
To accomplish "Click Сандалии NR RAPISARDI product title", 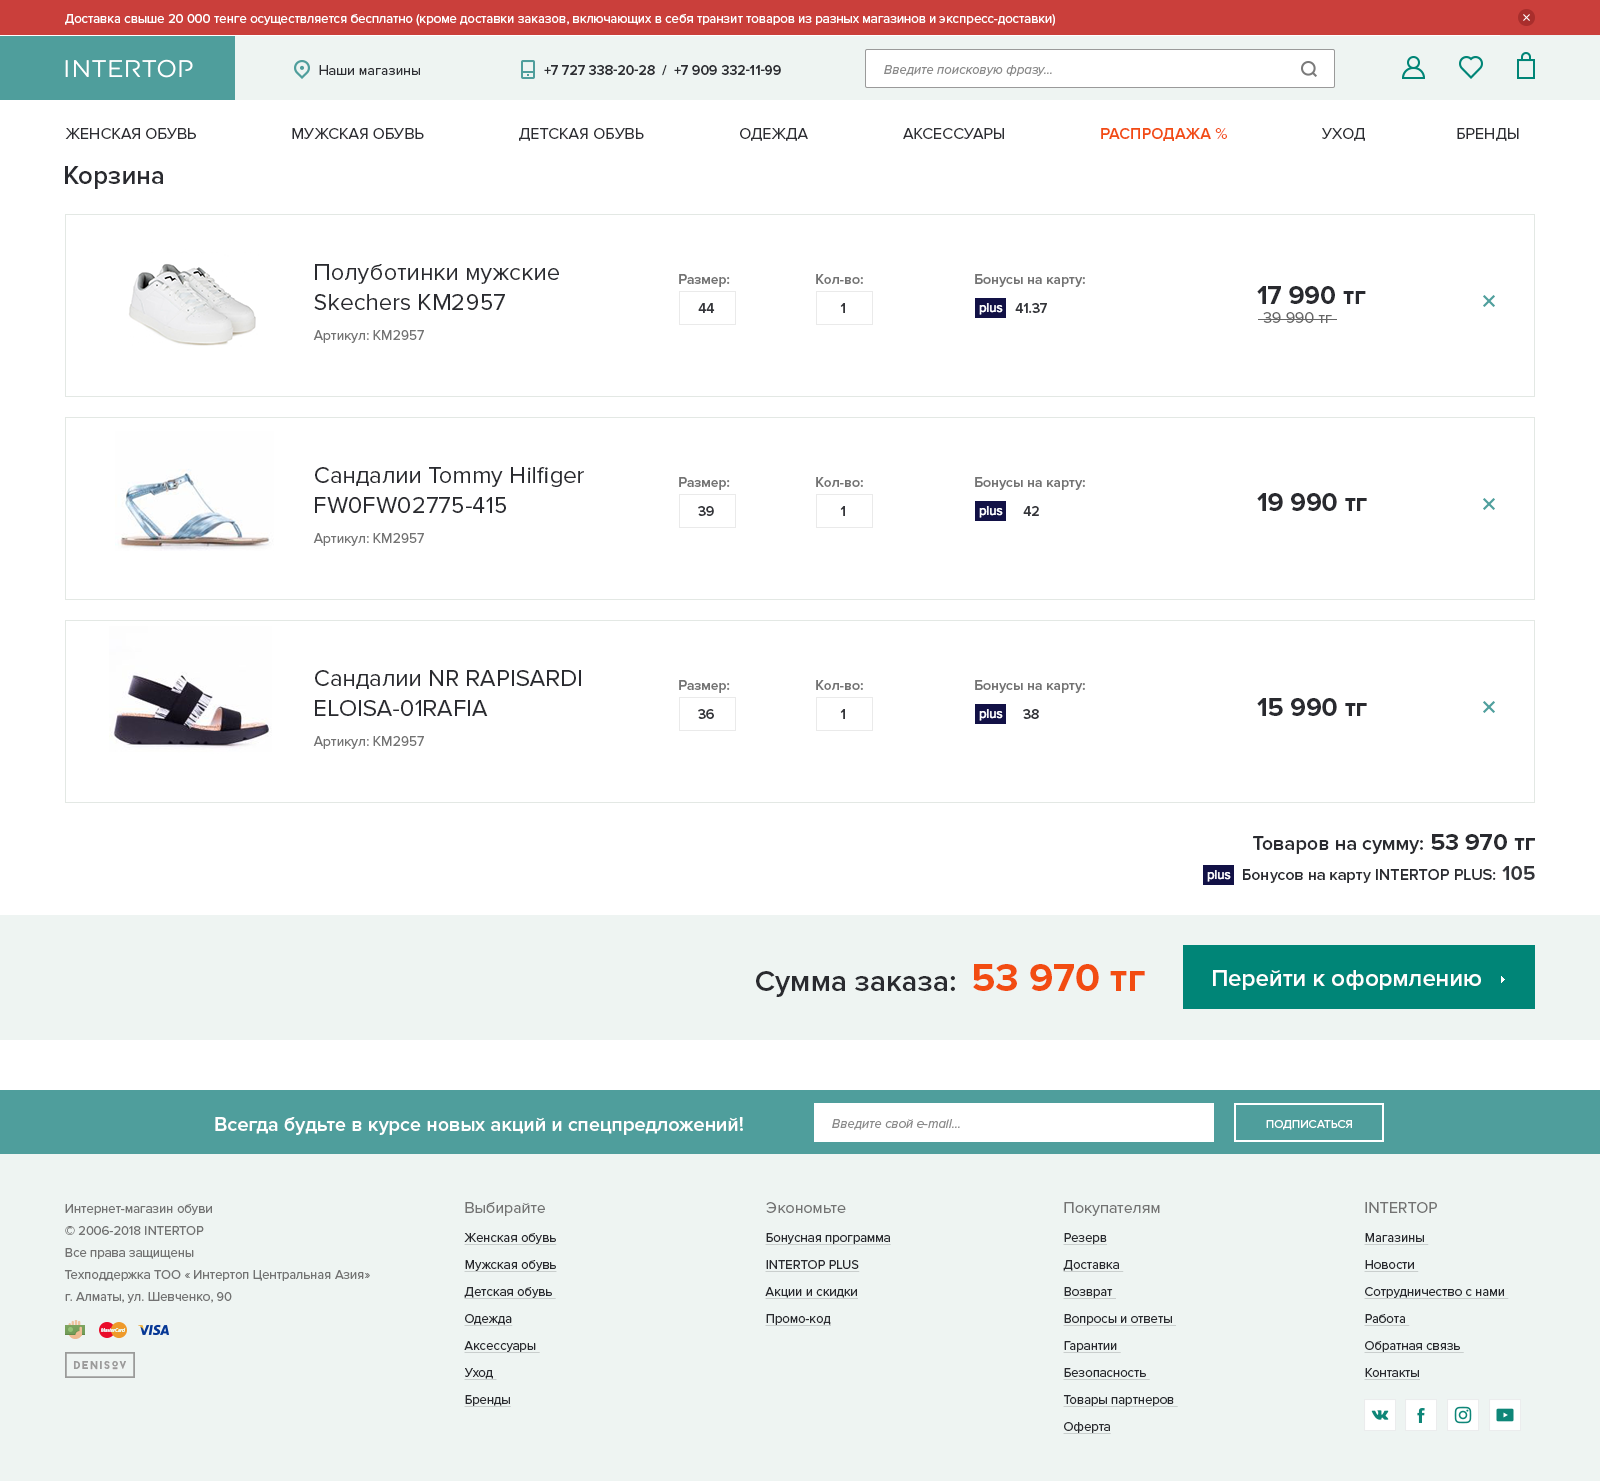I will 448,693.
